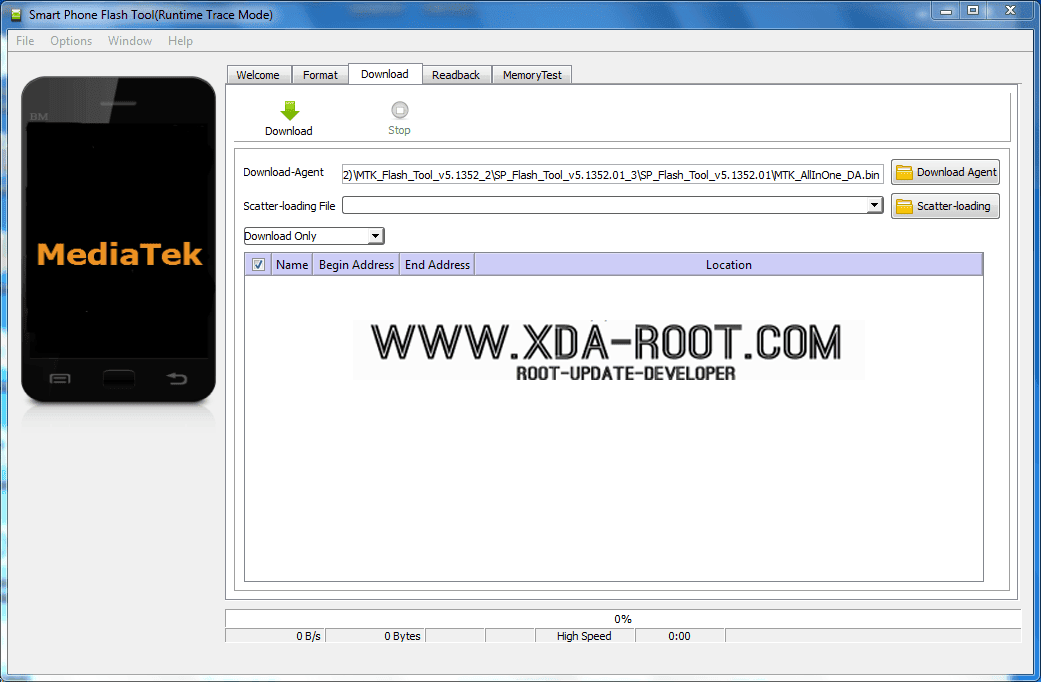Click the Scatter-loading folder button
This screenshot has width=1041, height=682.
[945, 206]
